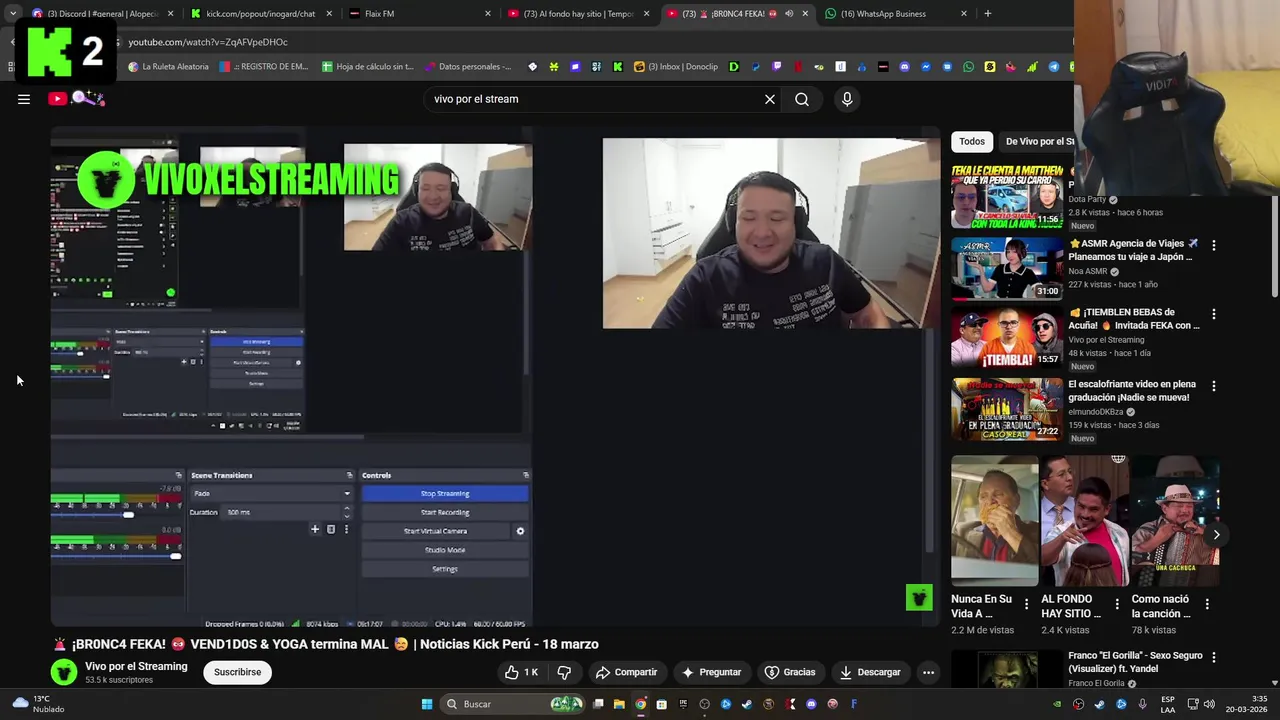Screen dimensions: 1280x720
Task: Like the video with thumbs up
Action: 521,672
